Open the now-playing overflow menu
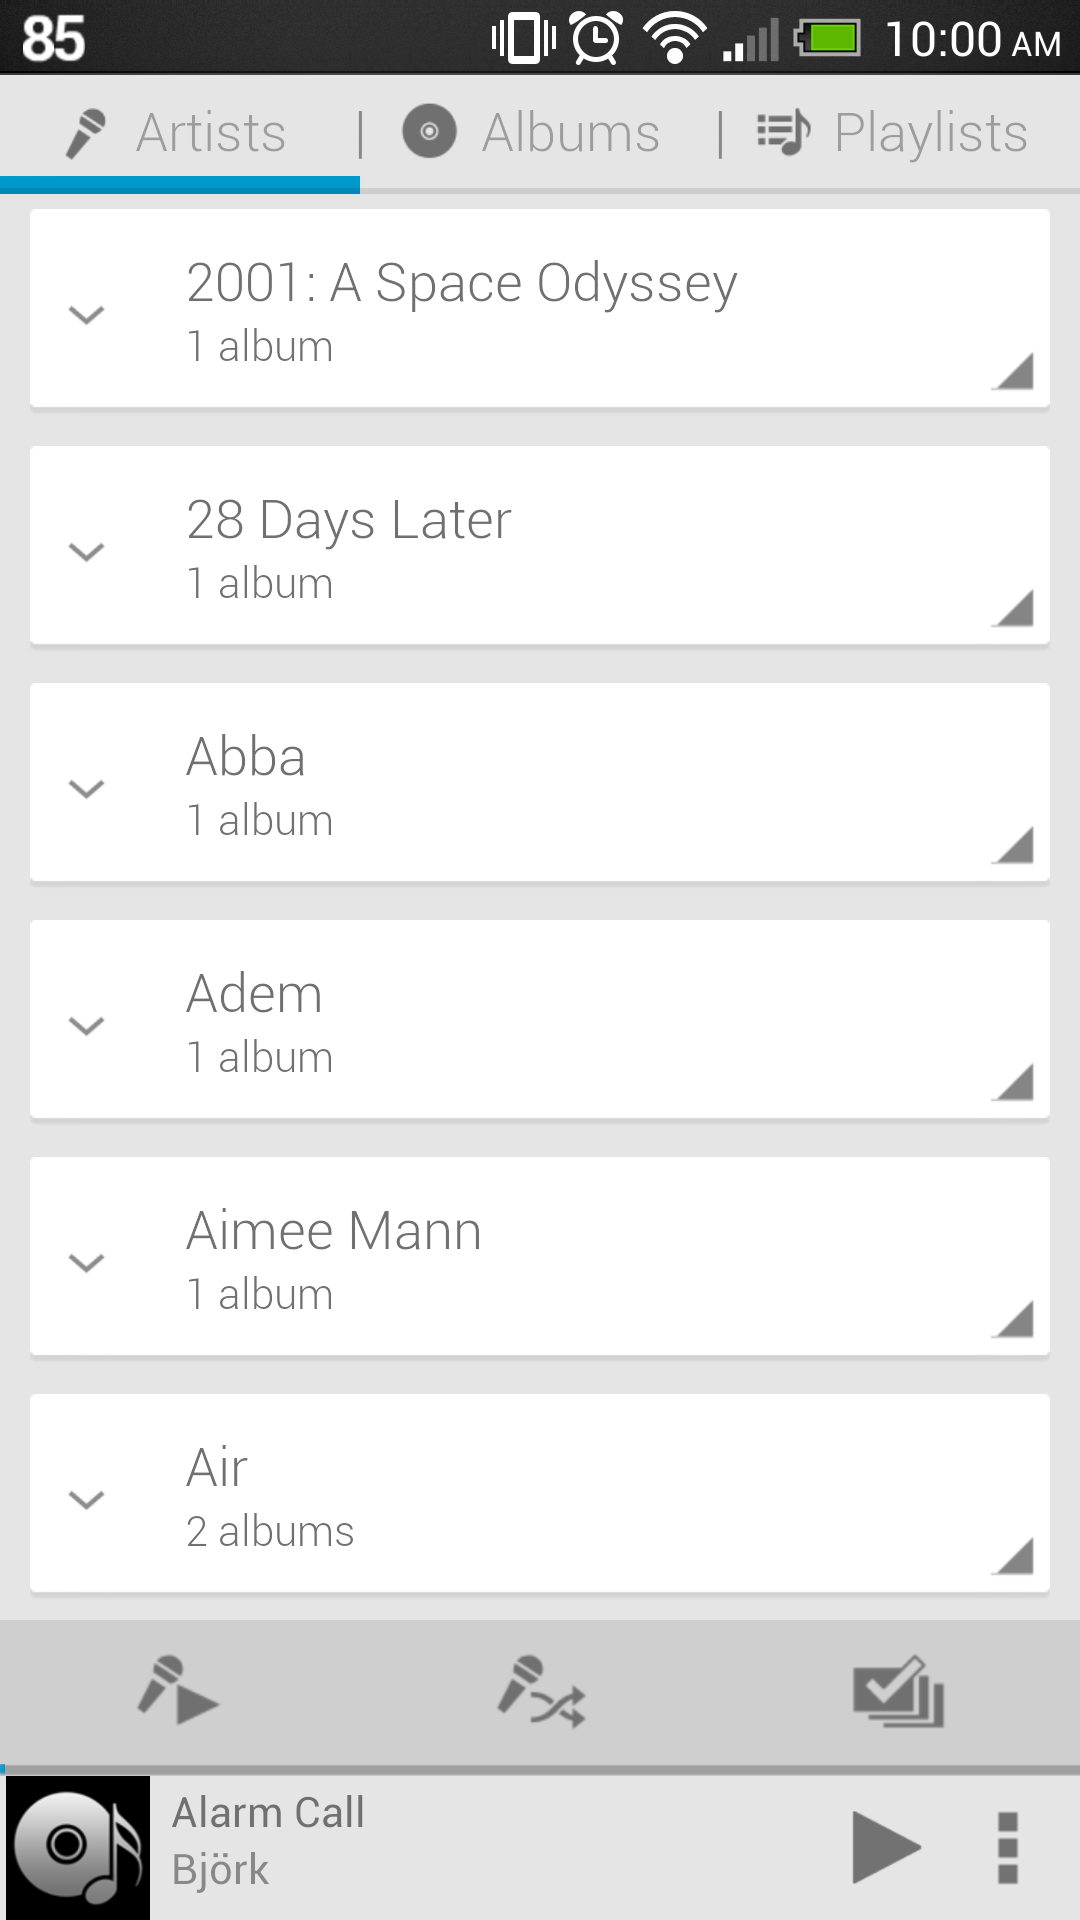Viewport: 1080px width, 1920px height. point(1008,1848)
